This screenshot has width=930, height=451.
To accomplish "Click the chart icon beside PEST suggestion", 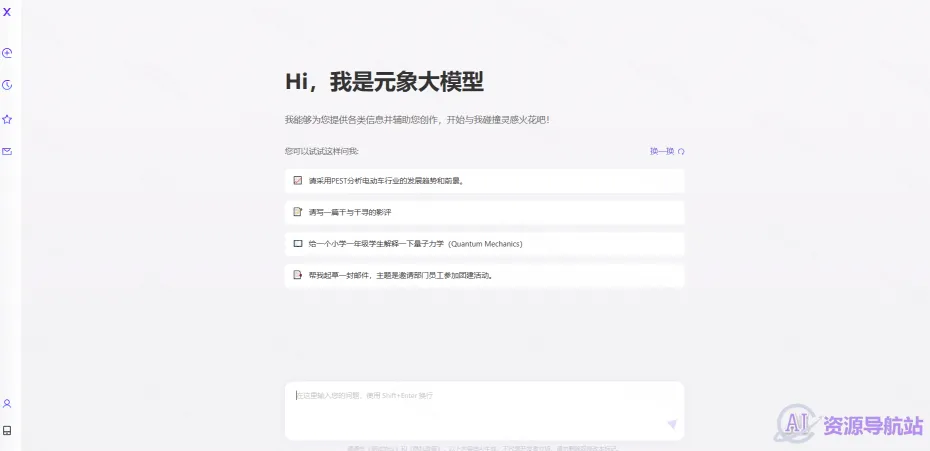I will pos(298,180).
